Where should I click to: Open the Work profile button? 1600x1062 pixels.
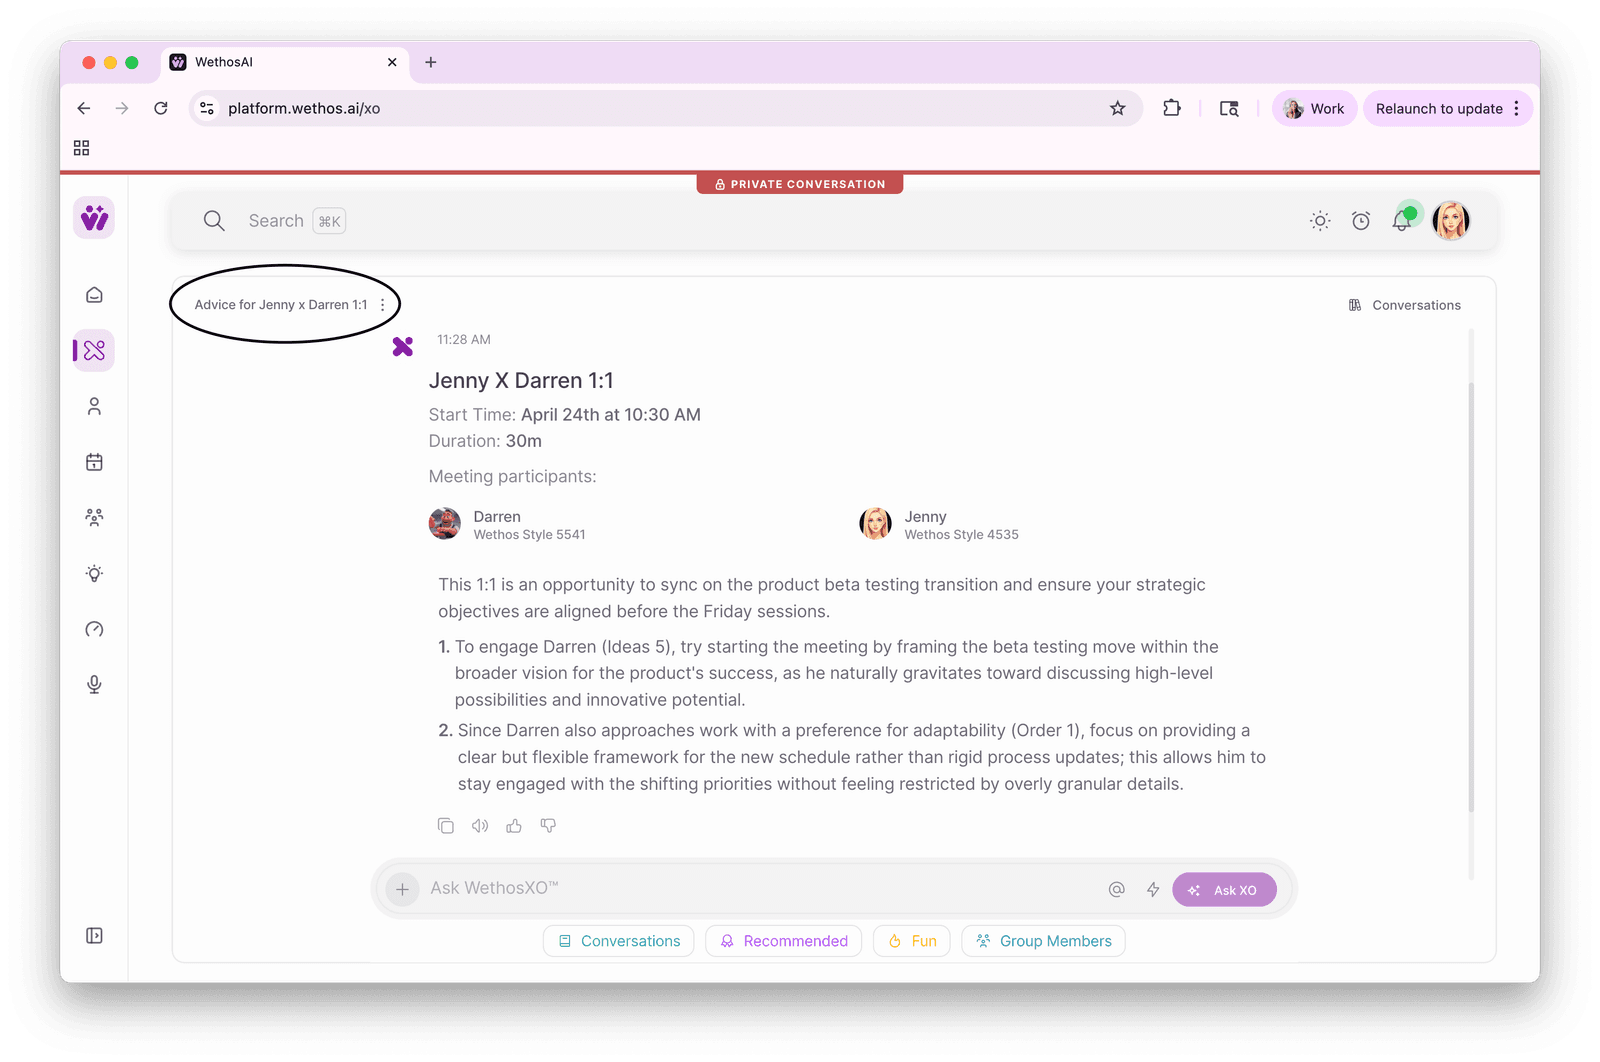(x=1314, y=108)
